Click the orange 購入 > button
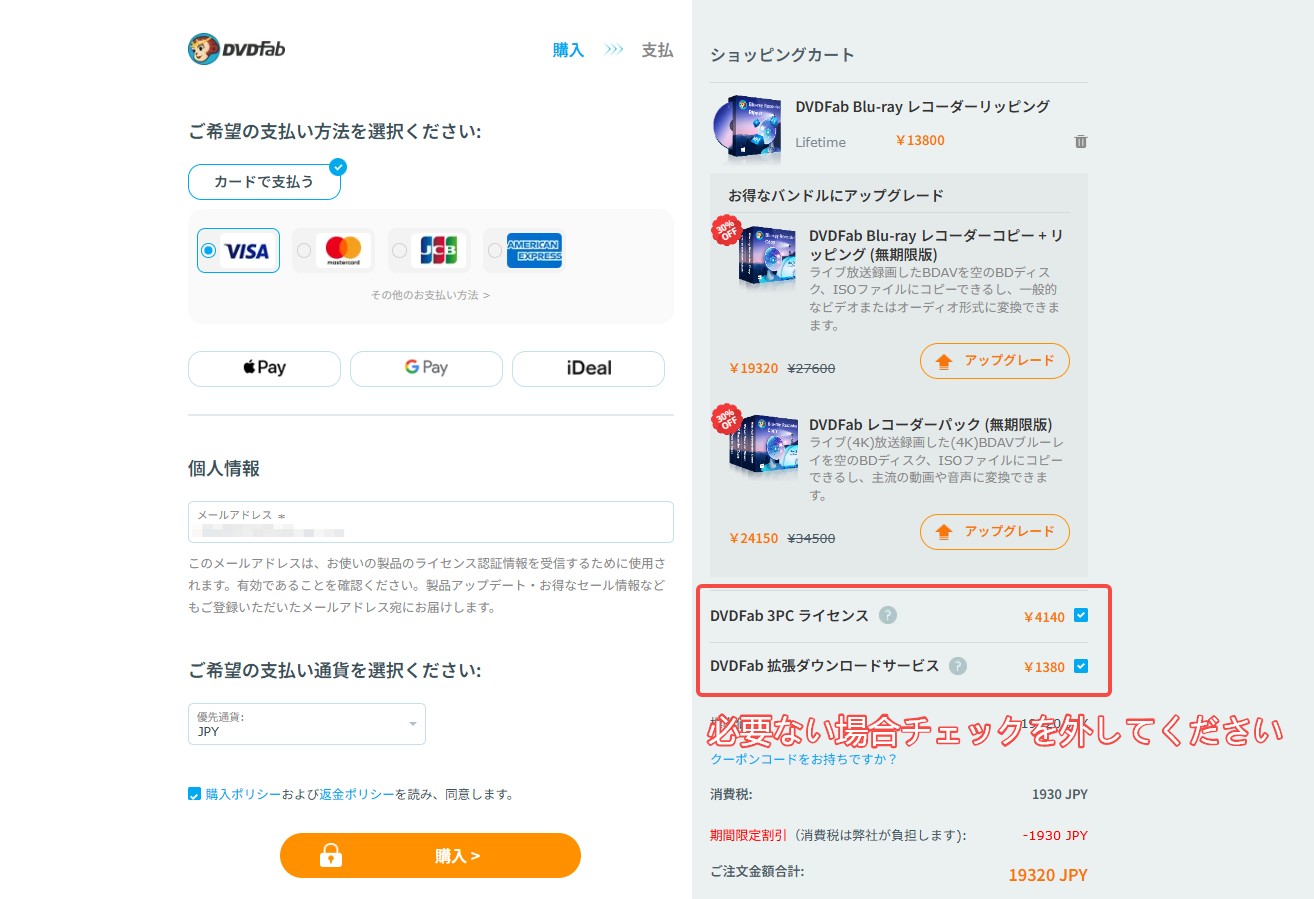 click(x=430, y=856)
